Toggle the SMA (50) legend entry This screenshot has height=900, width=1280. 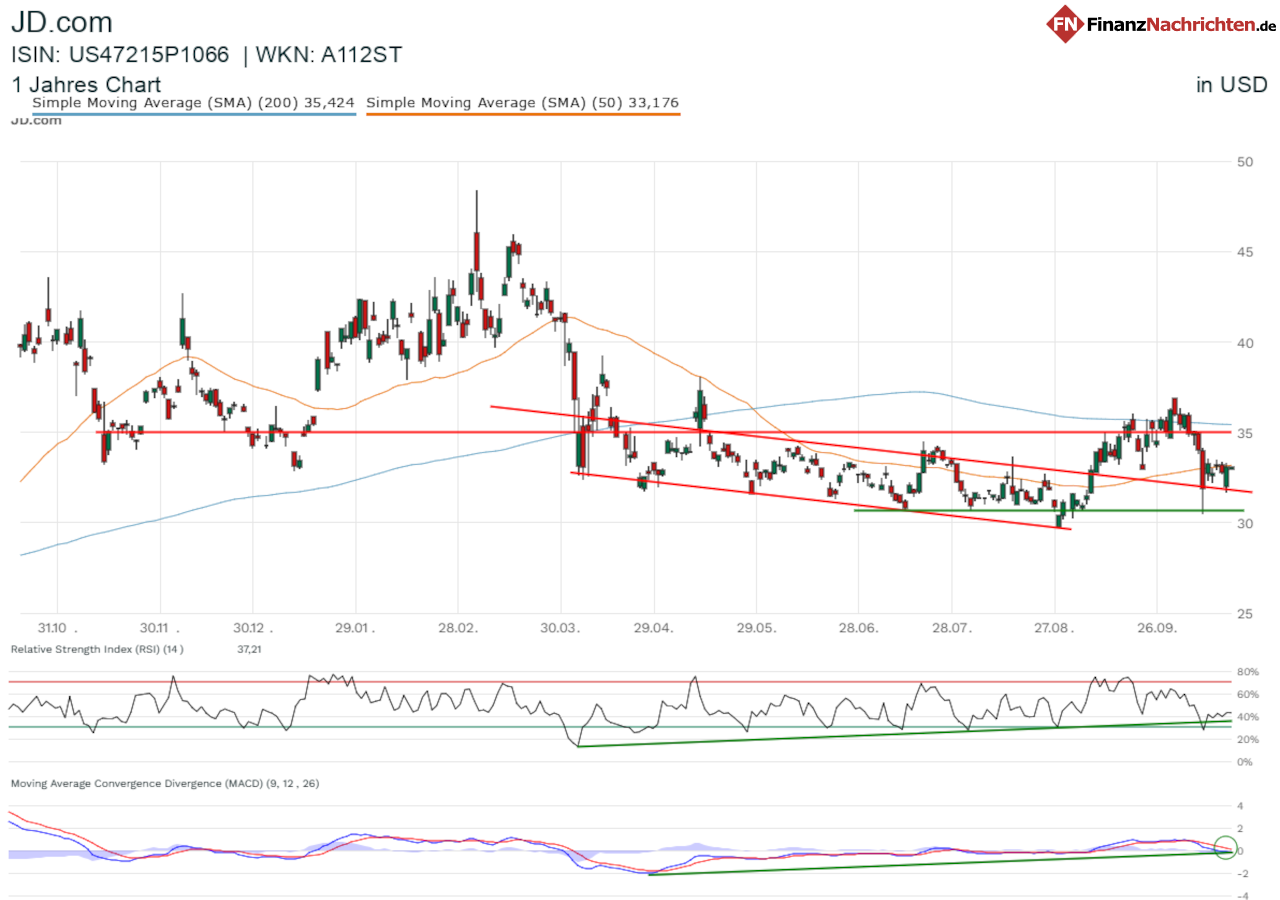pos(523,102)
